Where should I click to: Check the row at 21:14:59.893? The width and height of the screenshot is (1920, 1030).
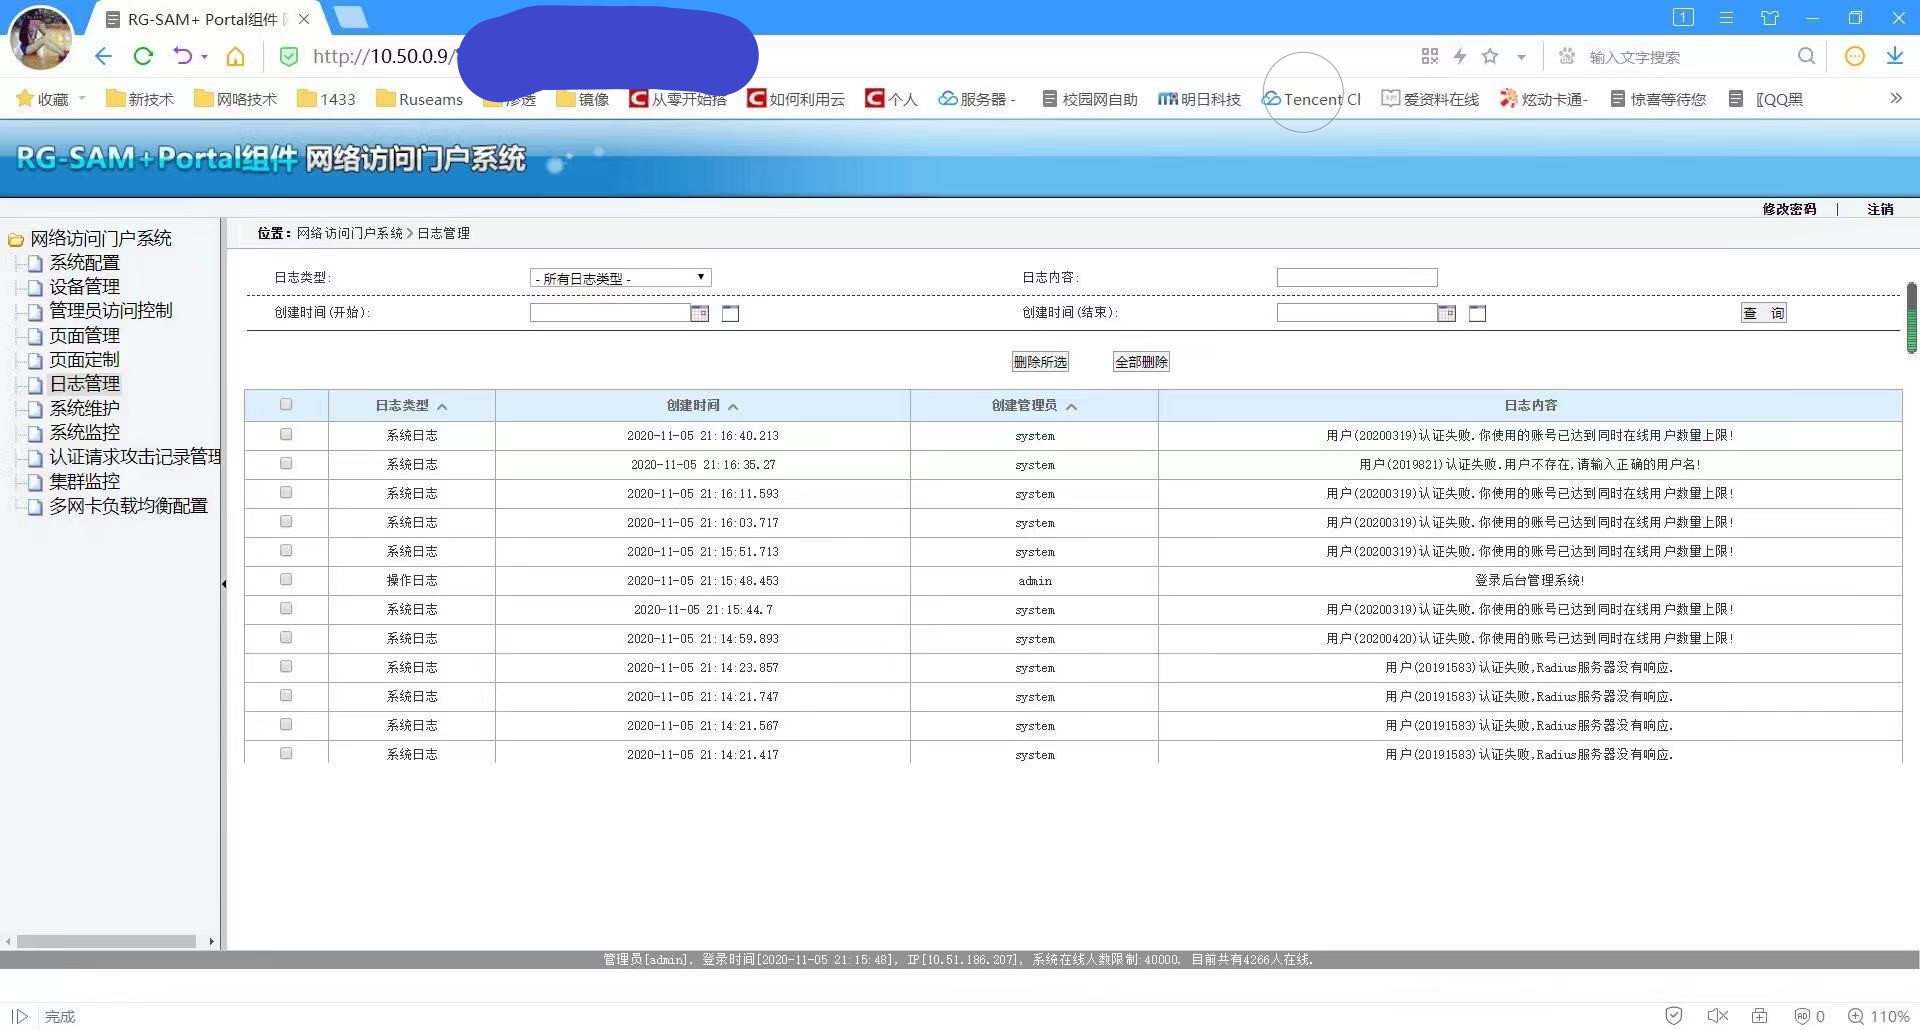click(286, 637)
